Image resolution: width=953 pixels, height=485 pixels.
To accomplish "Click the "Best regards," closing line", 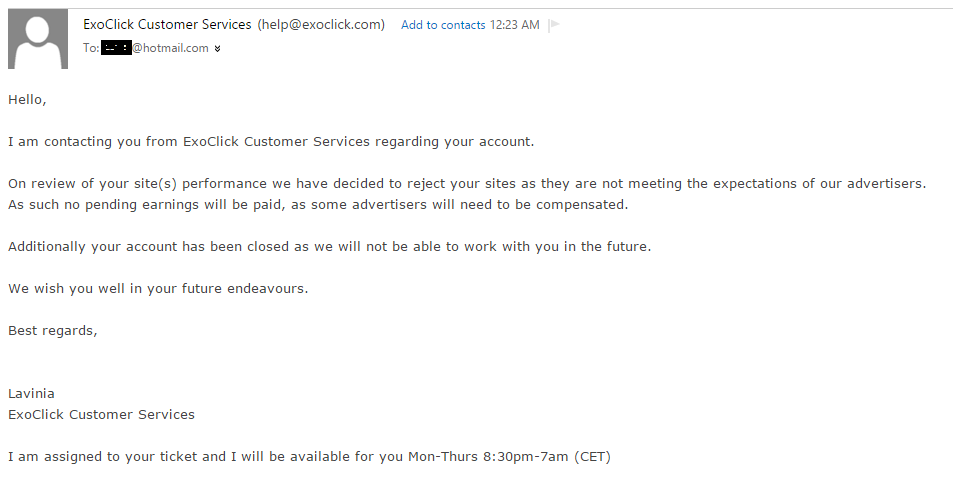I will [53, 331].
